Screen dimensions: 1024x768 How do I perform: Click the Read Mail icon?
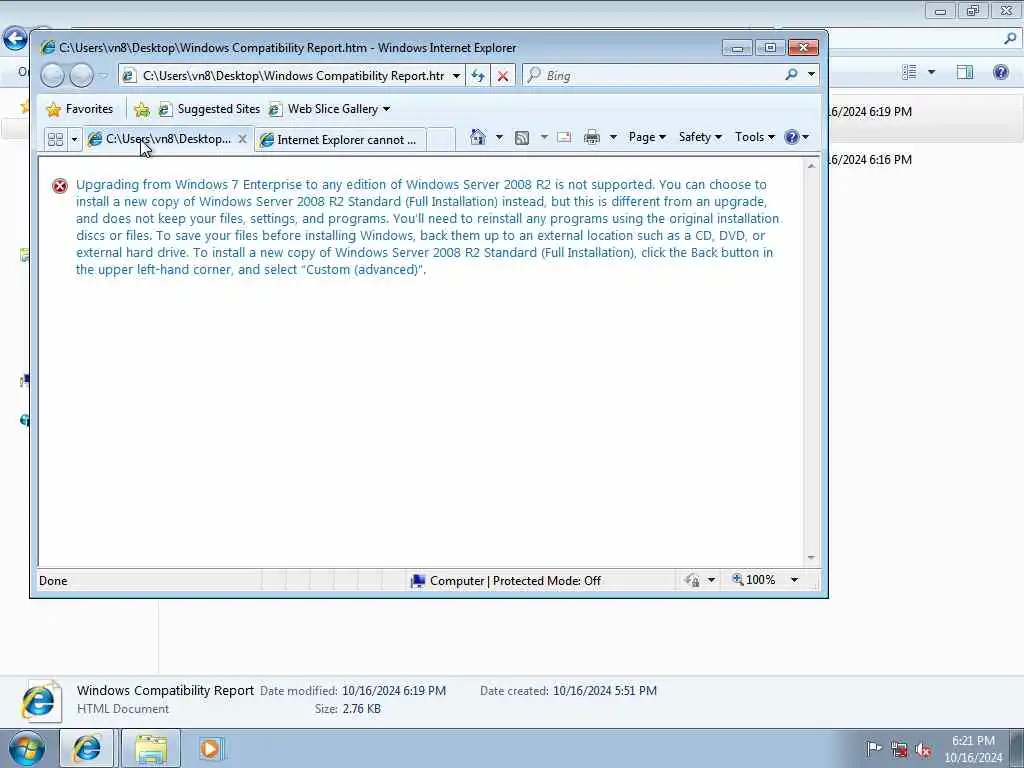564,137
